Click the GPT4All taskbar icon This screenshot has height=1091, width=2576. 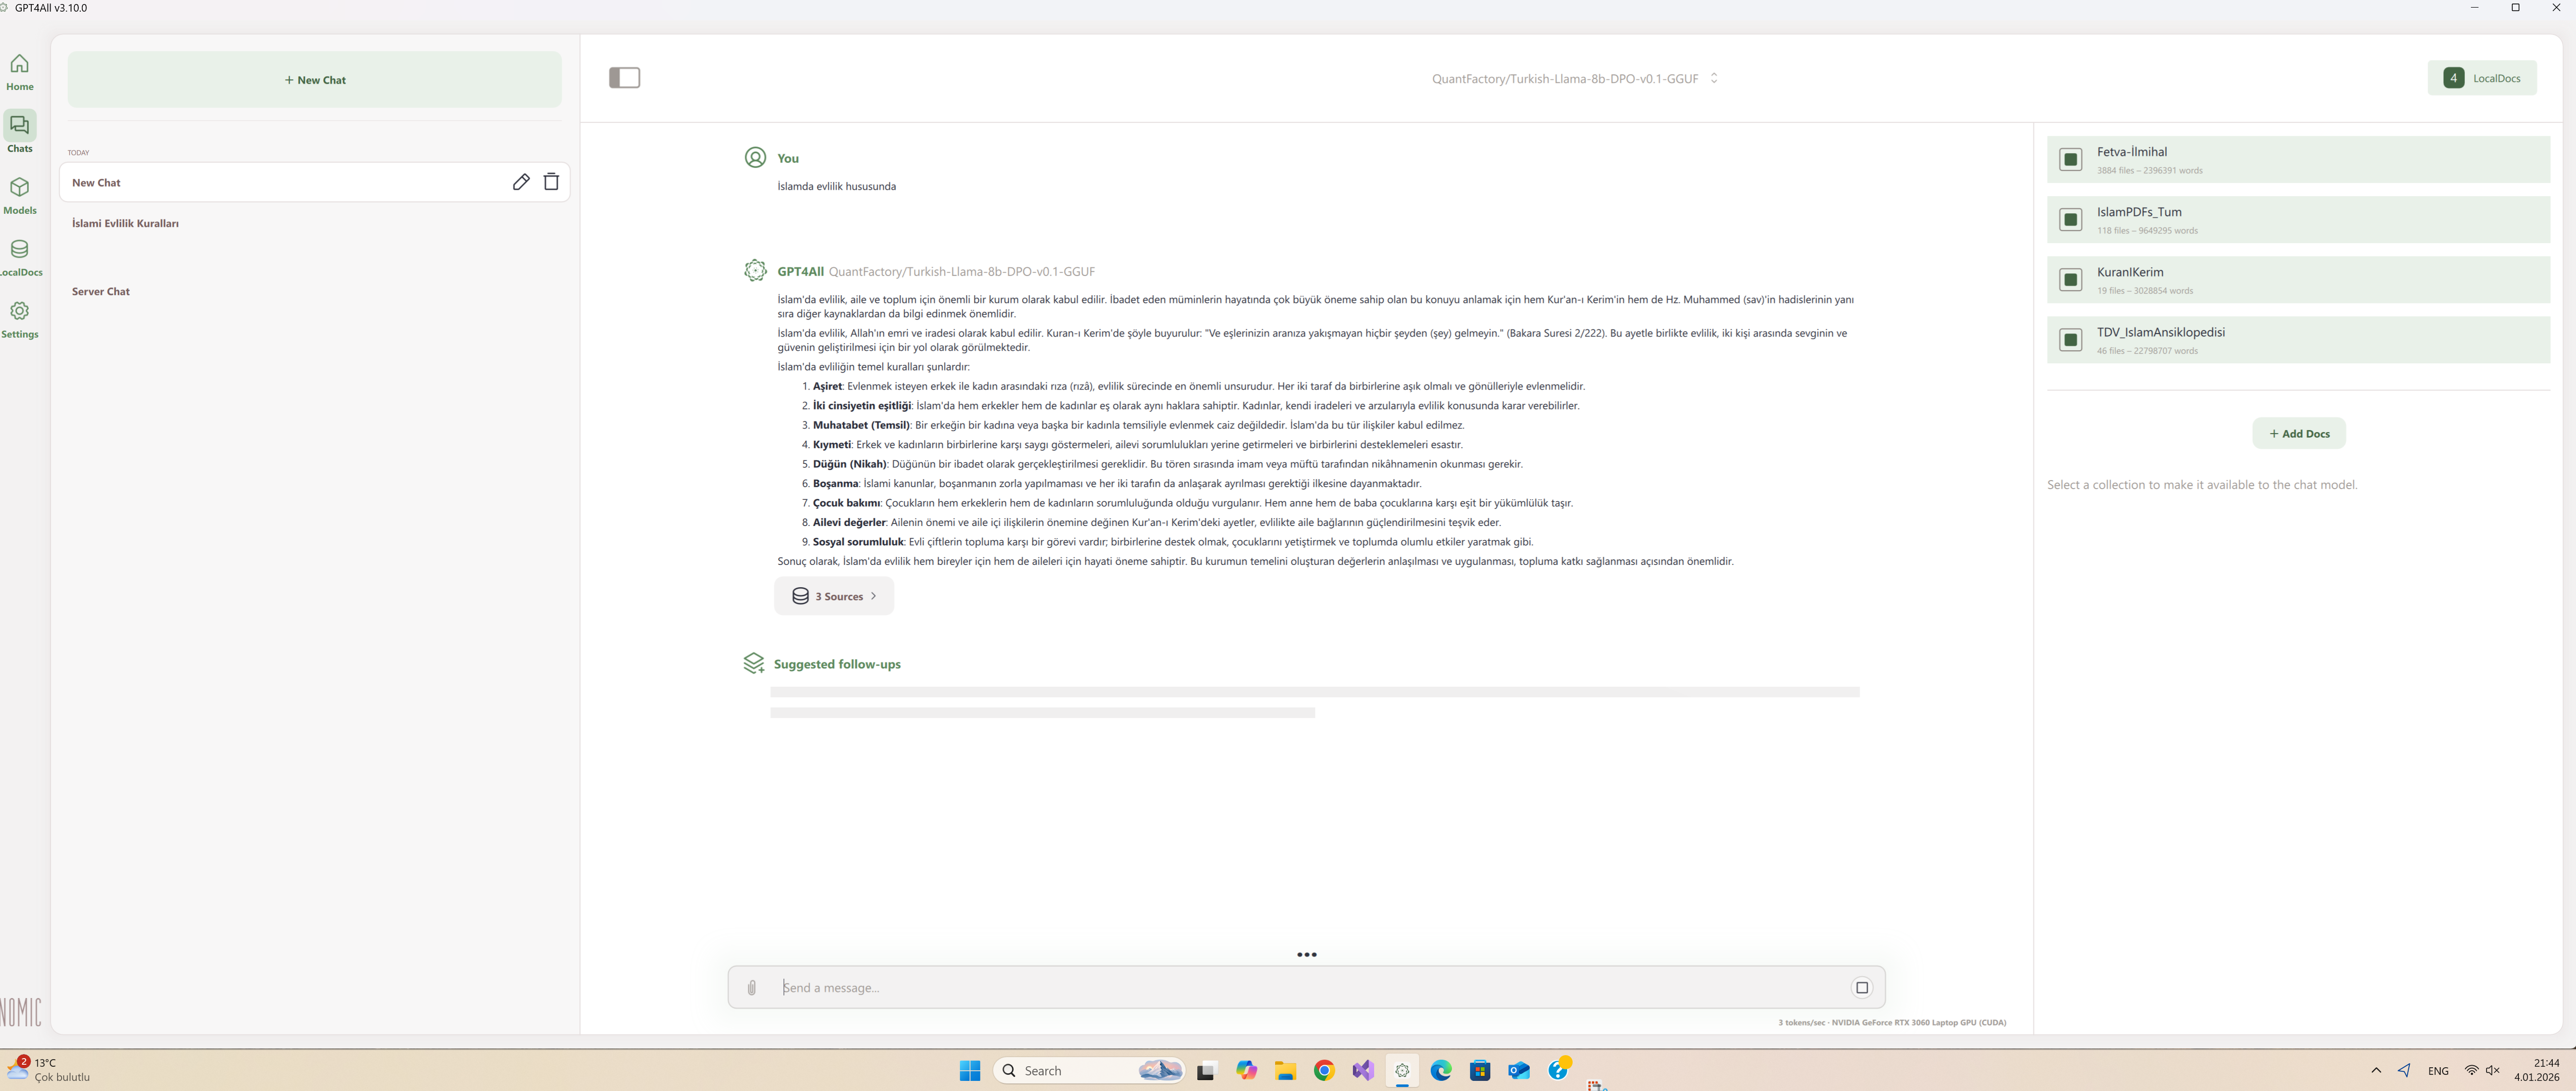click(1402, 1071)
